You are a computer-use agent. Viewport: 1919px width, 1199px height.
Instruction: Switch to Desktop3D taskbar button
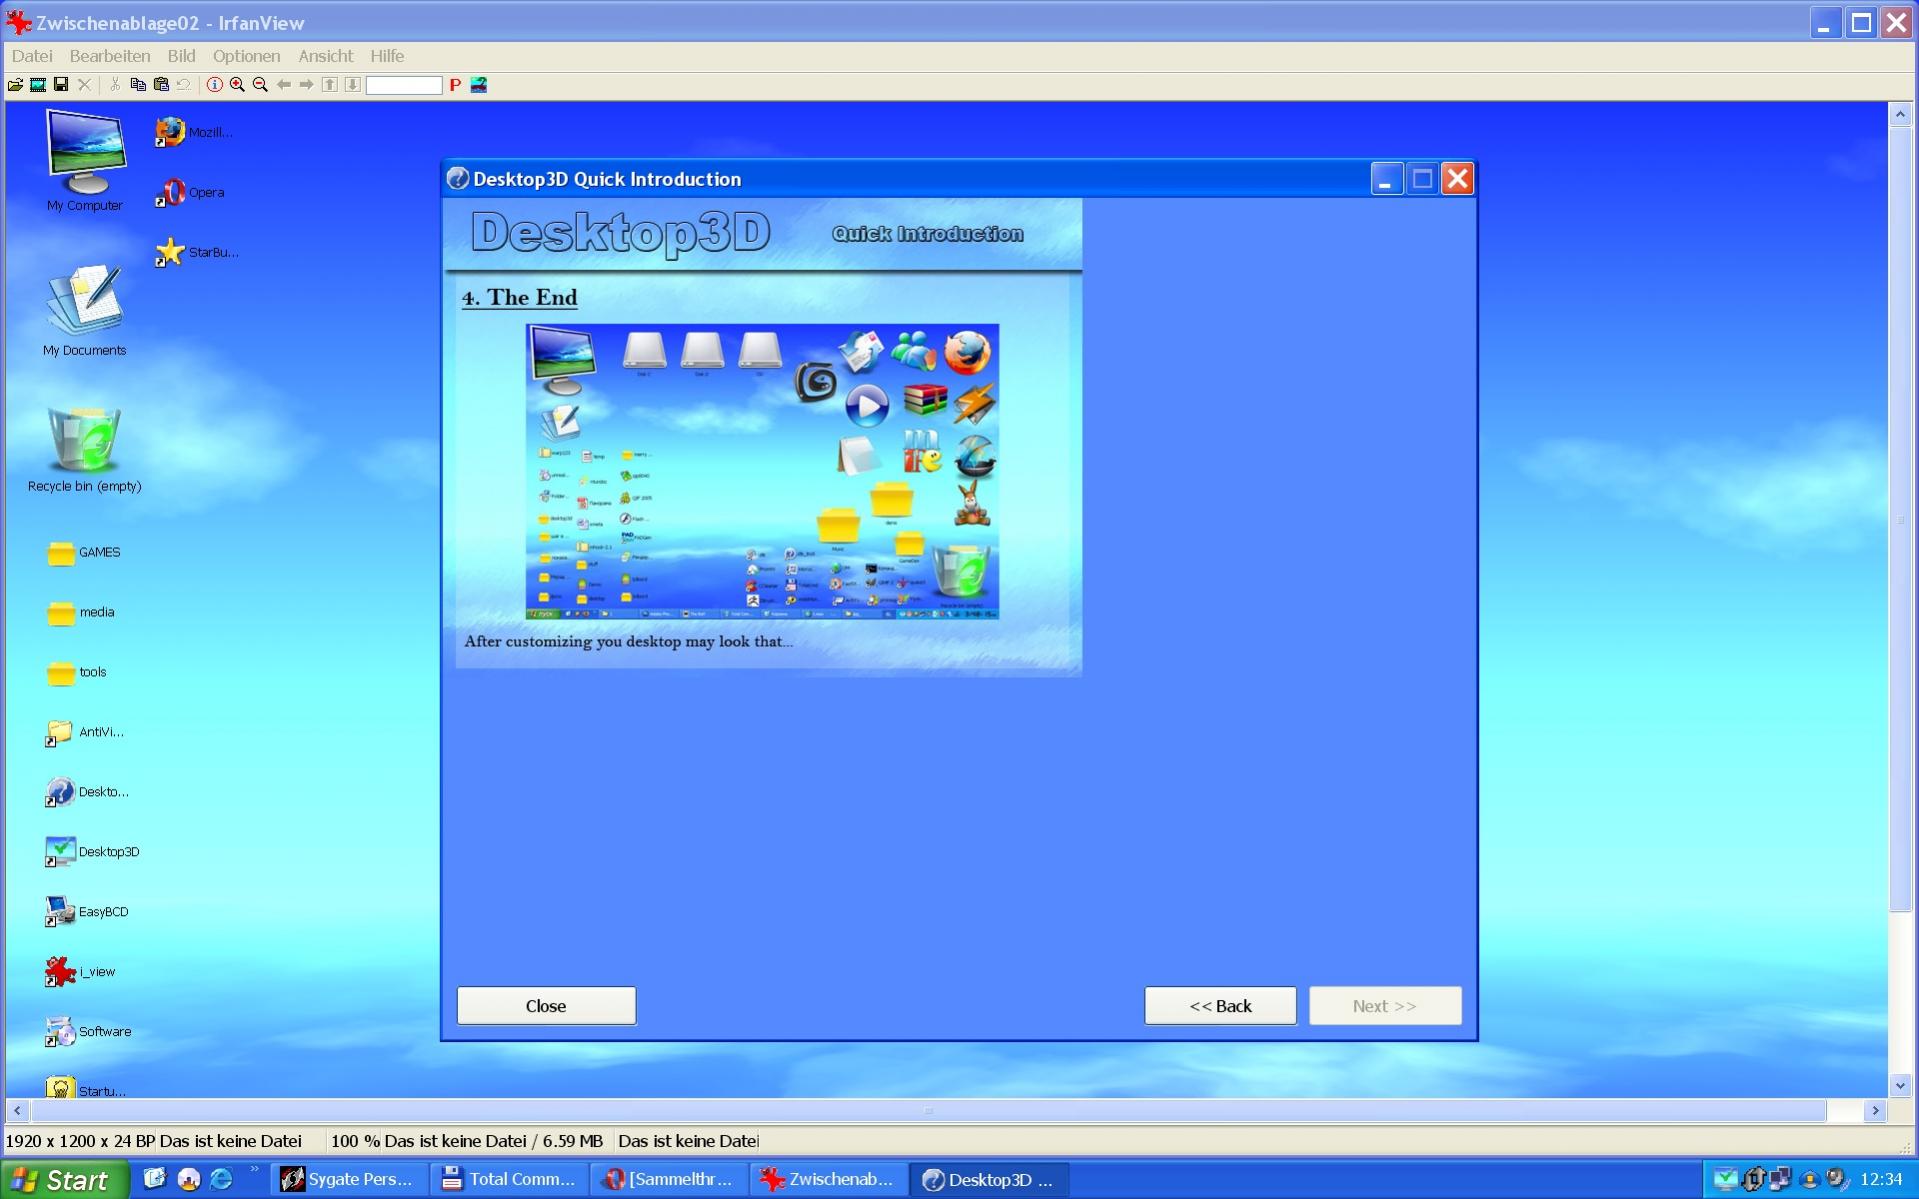point(989,1180)
